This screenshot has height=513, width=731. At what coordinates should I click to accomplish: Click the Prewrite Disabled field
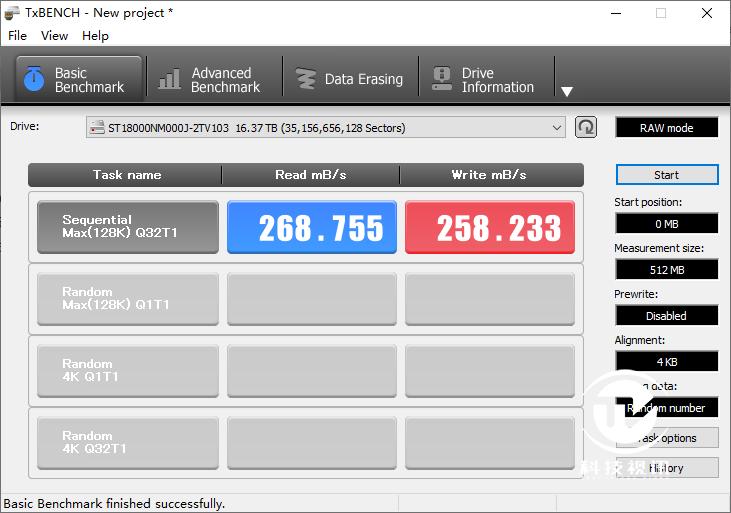[x=666, y=315]
